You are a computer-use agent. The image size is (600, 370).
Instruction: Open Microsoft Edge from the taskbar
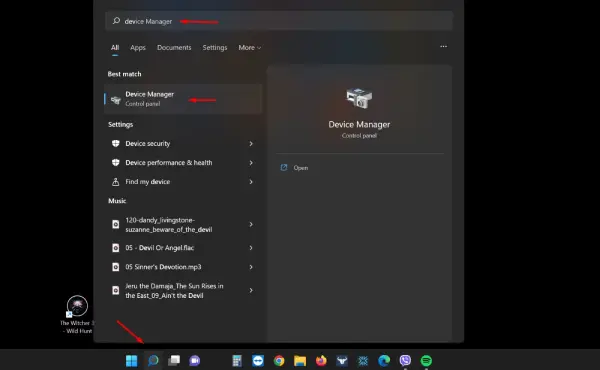pyautogui.click(x=384, y=360)
